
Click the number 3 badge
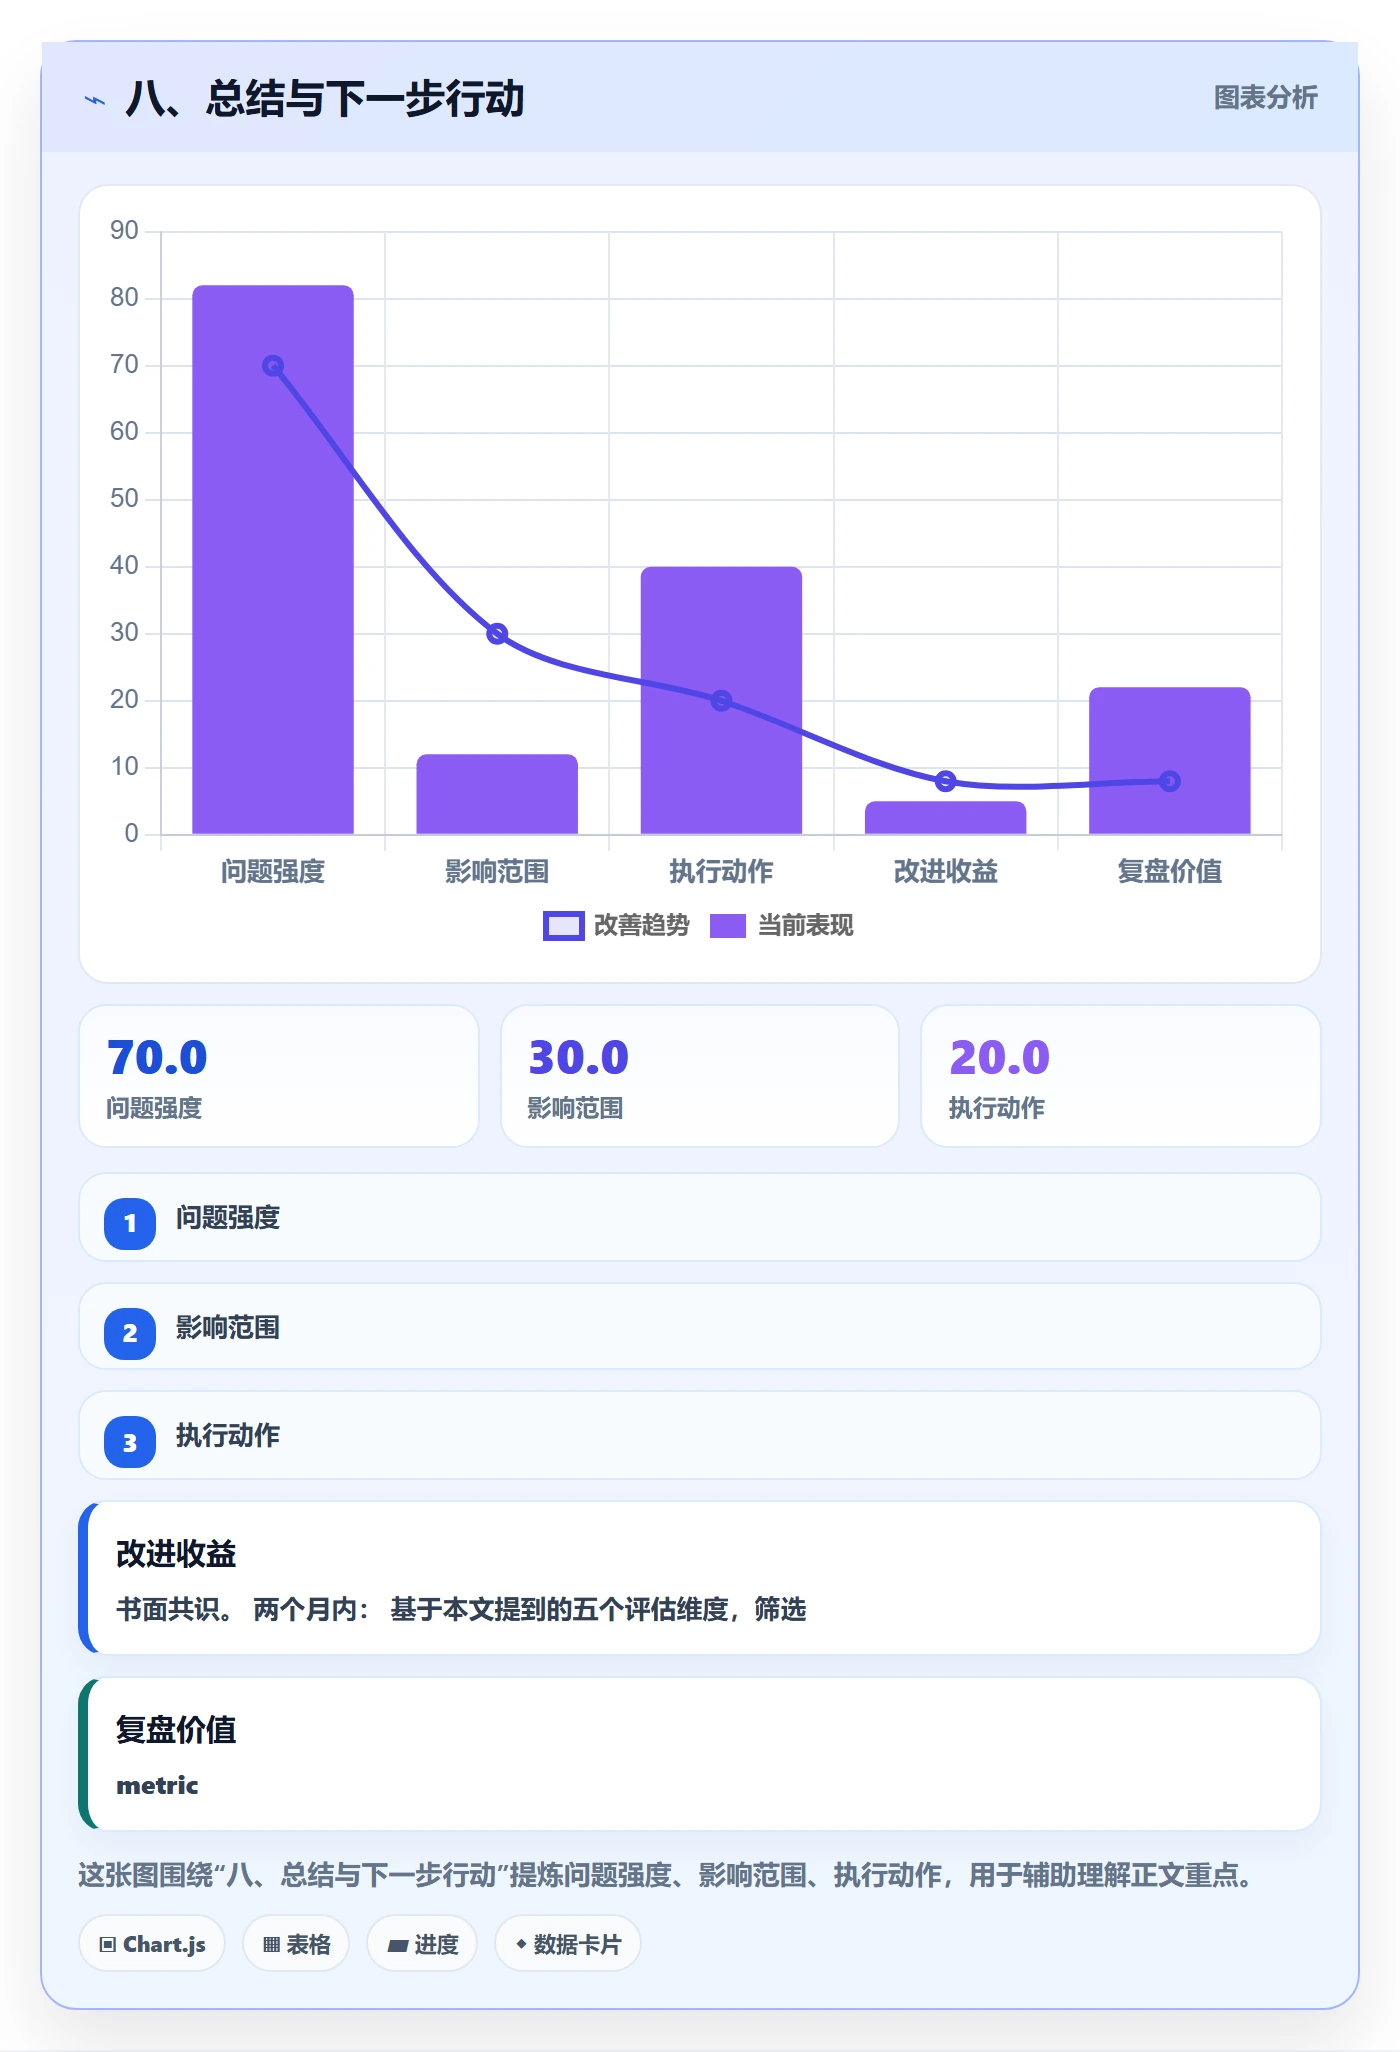[130, 1443]
